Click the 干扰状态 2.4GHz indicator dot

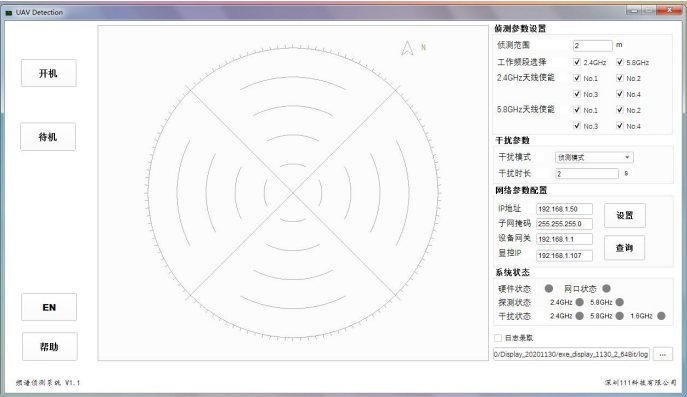(580, 315)
